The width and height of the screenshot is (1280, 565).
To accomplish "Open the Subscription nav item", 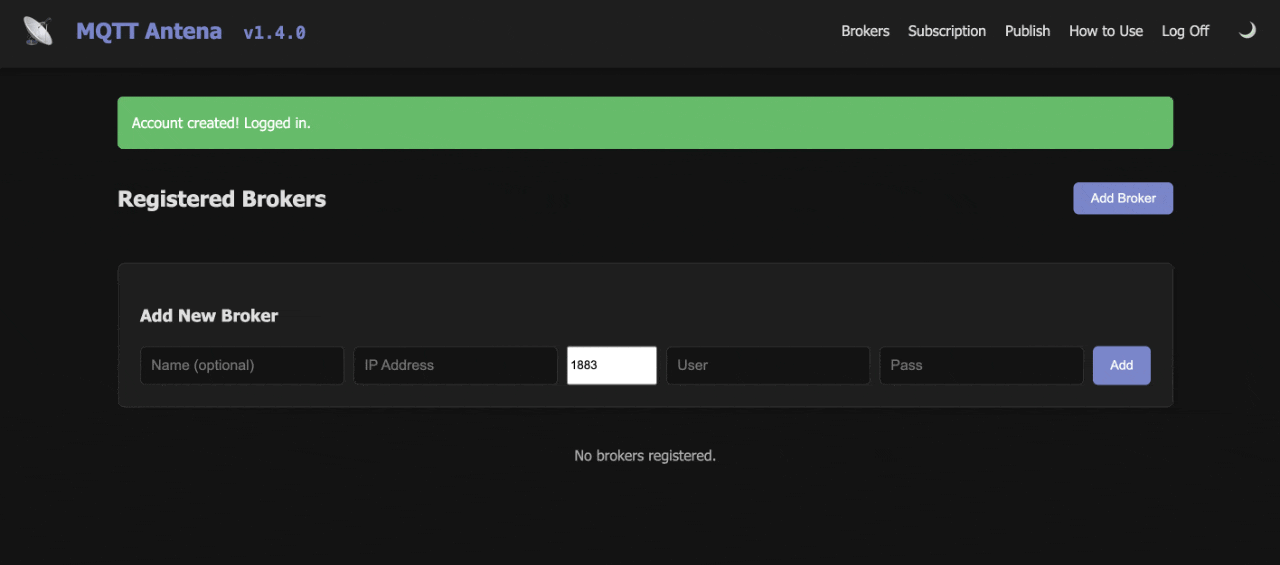I will [947, 31].
